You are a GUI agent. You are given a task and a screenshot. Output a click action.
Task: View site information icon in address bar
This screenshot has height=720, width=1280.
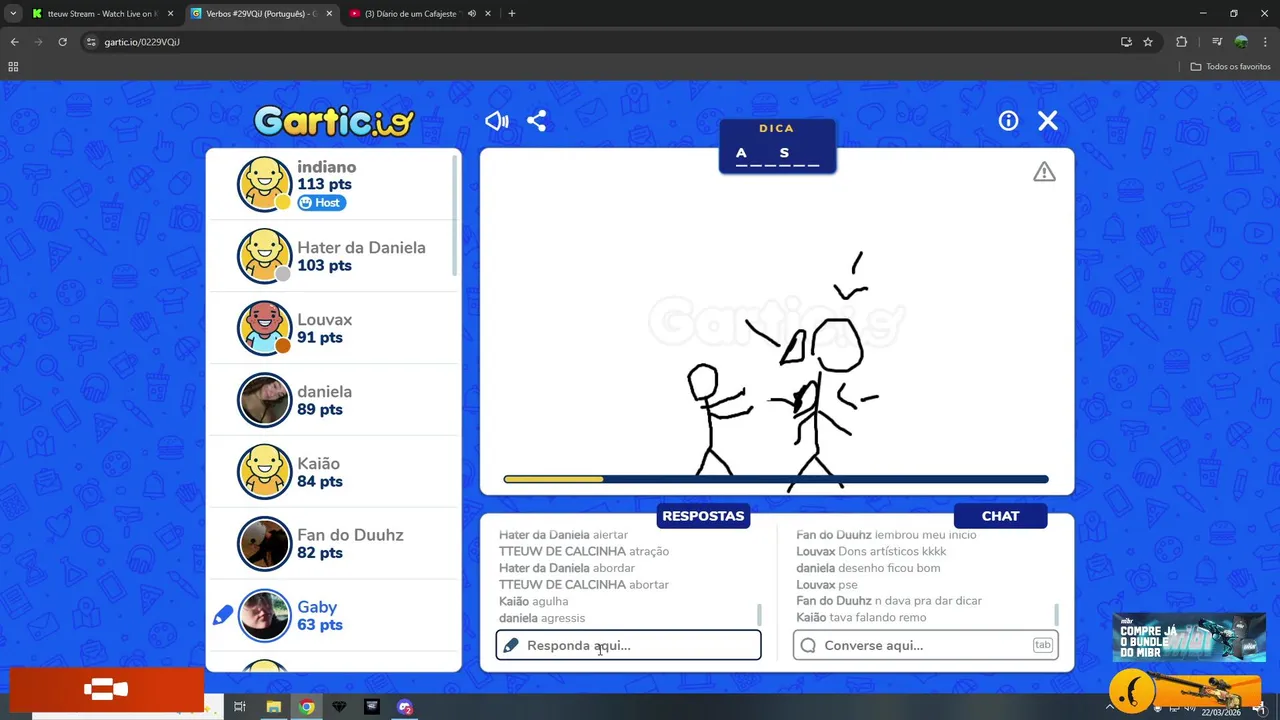point(91,42)
